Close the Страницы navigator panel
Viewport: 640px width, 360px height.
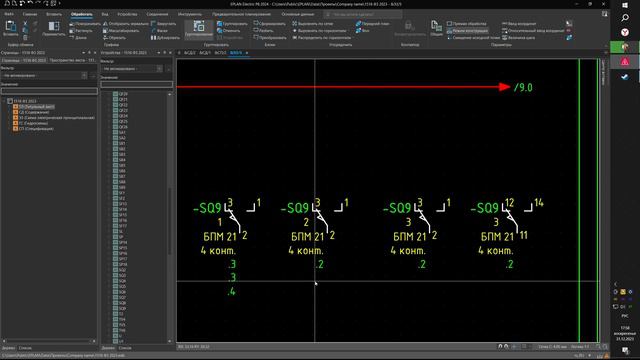pos(95,53)
